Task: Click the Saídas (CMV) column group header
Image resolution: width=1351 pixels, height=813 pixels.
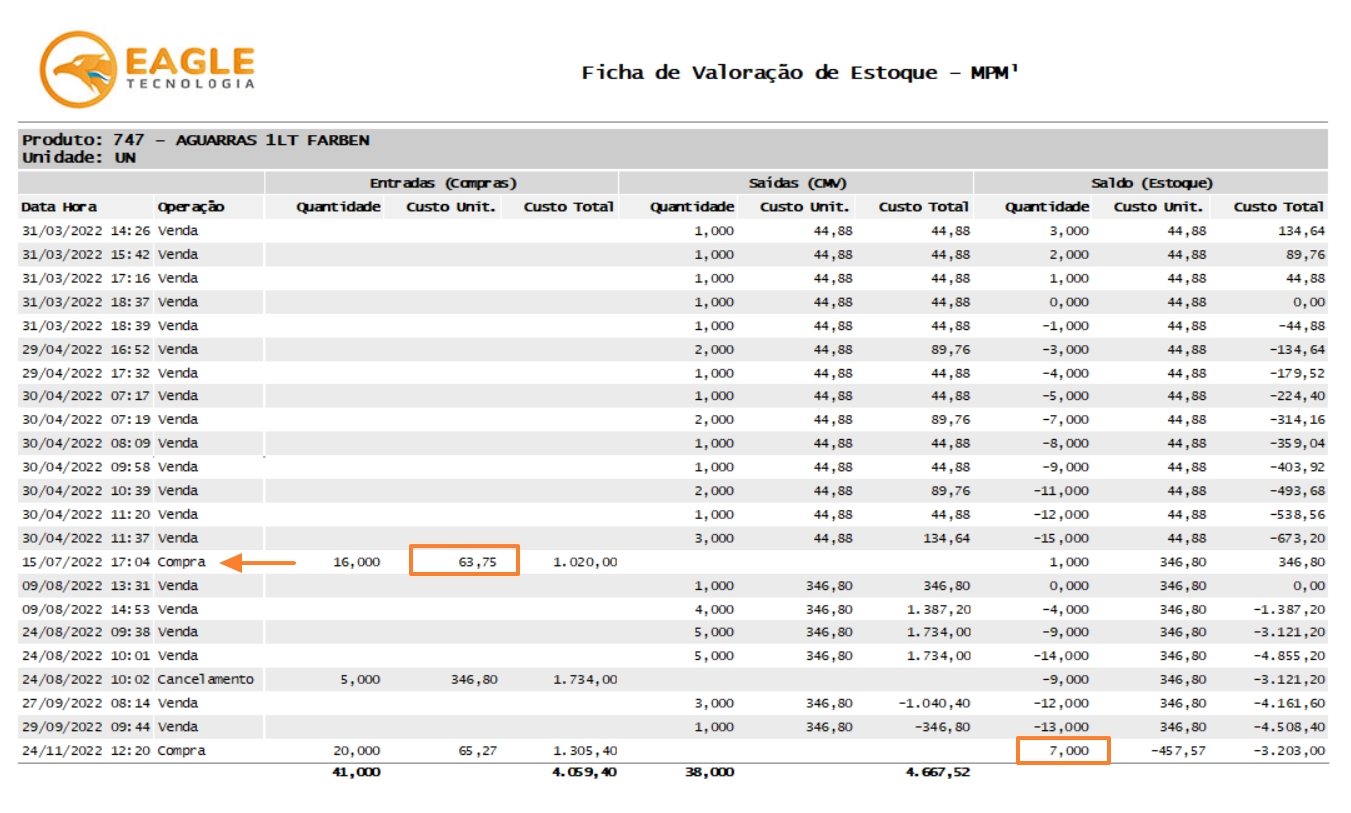Action: (797, 183)
